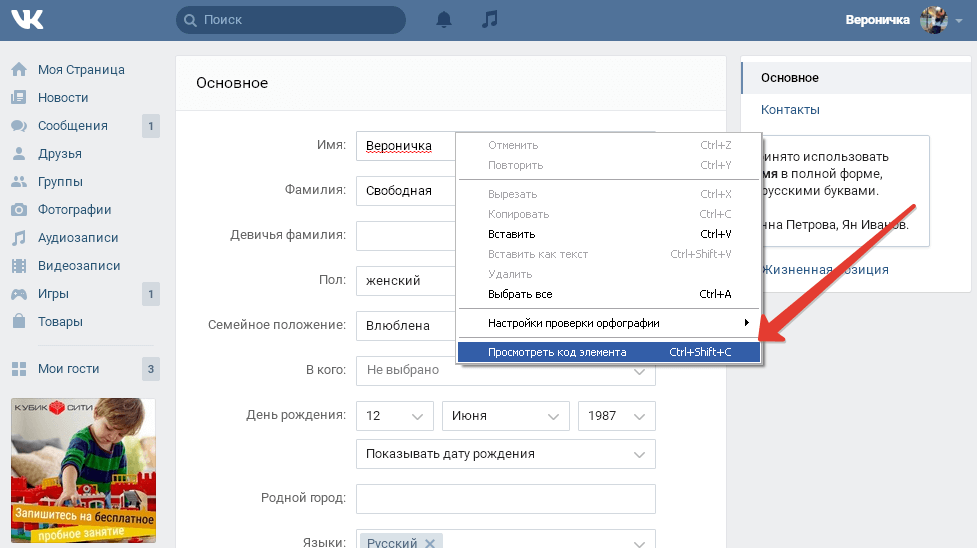
Task: Click the Мои гости grid icon
Action: (x=19, y=369)
